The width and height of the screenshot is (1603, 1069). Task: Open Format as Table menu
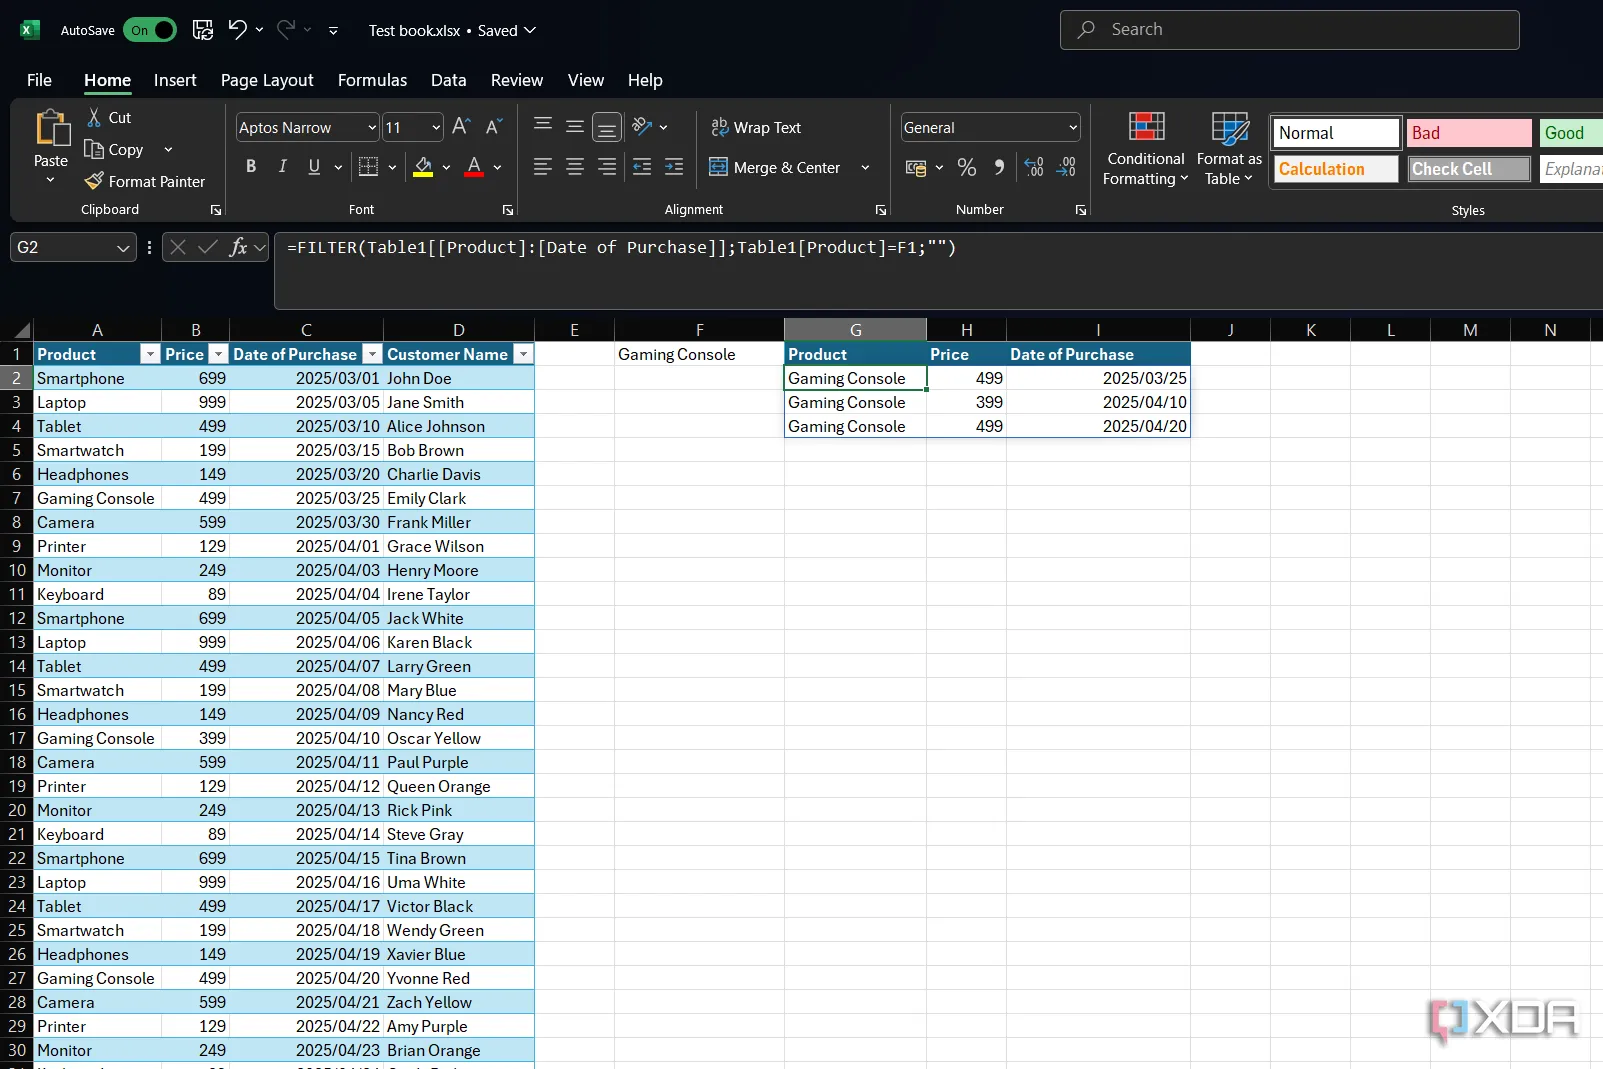(x=1229, y=148)
